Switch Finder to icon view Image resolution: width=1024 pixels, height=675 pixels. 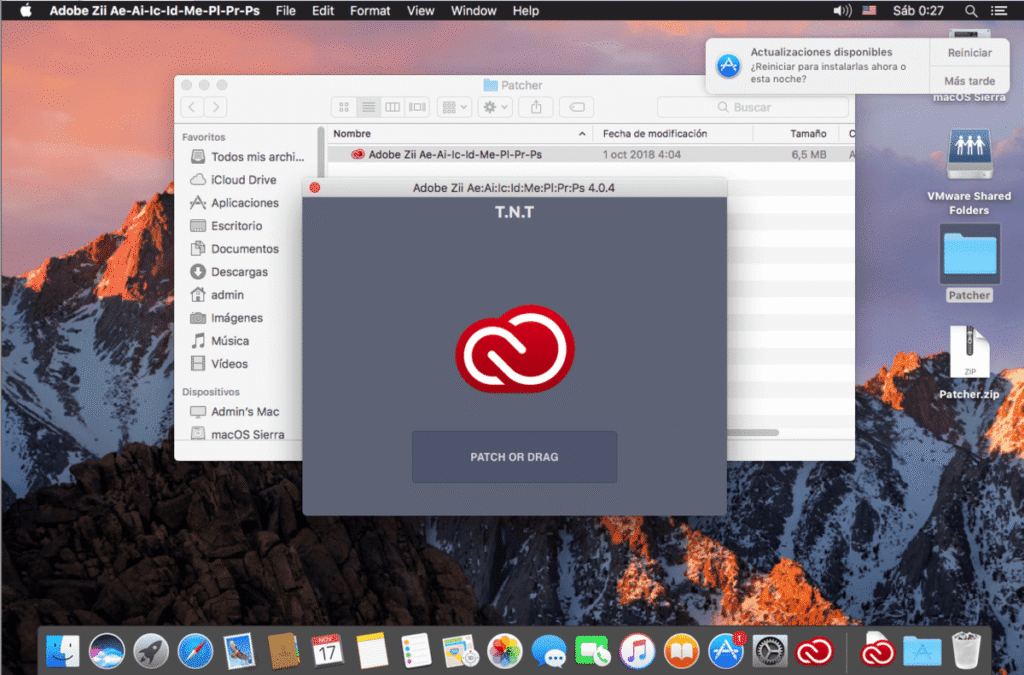[x=344, y=107]
